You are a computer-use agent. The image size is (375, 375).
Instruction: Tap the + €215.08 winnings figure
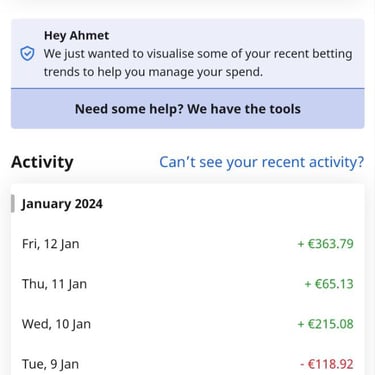coord(325,324)
